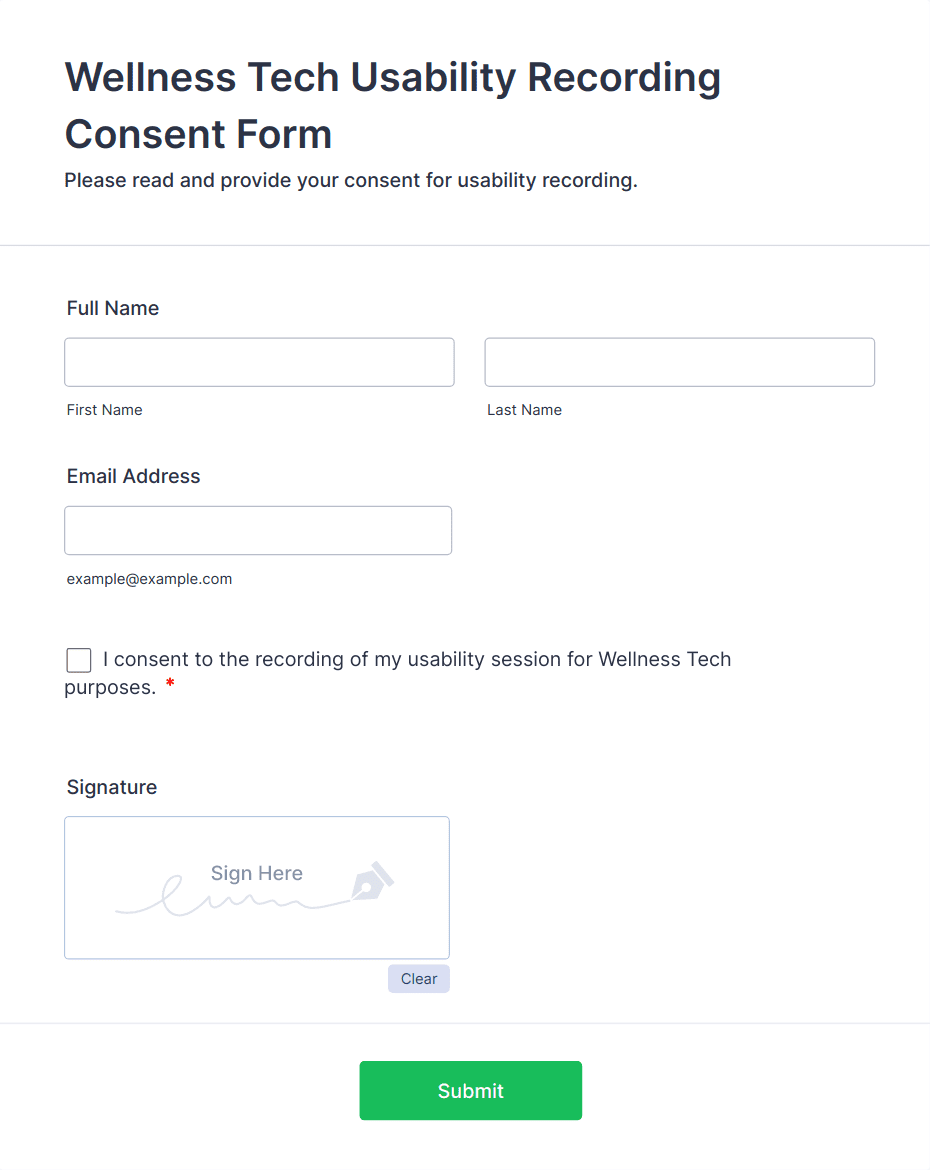Tick the recording consent checkbox

tap(79, 660)
